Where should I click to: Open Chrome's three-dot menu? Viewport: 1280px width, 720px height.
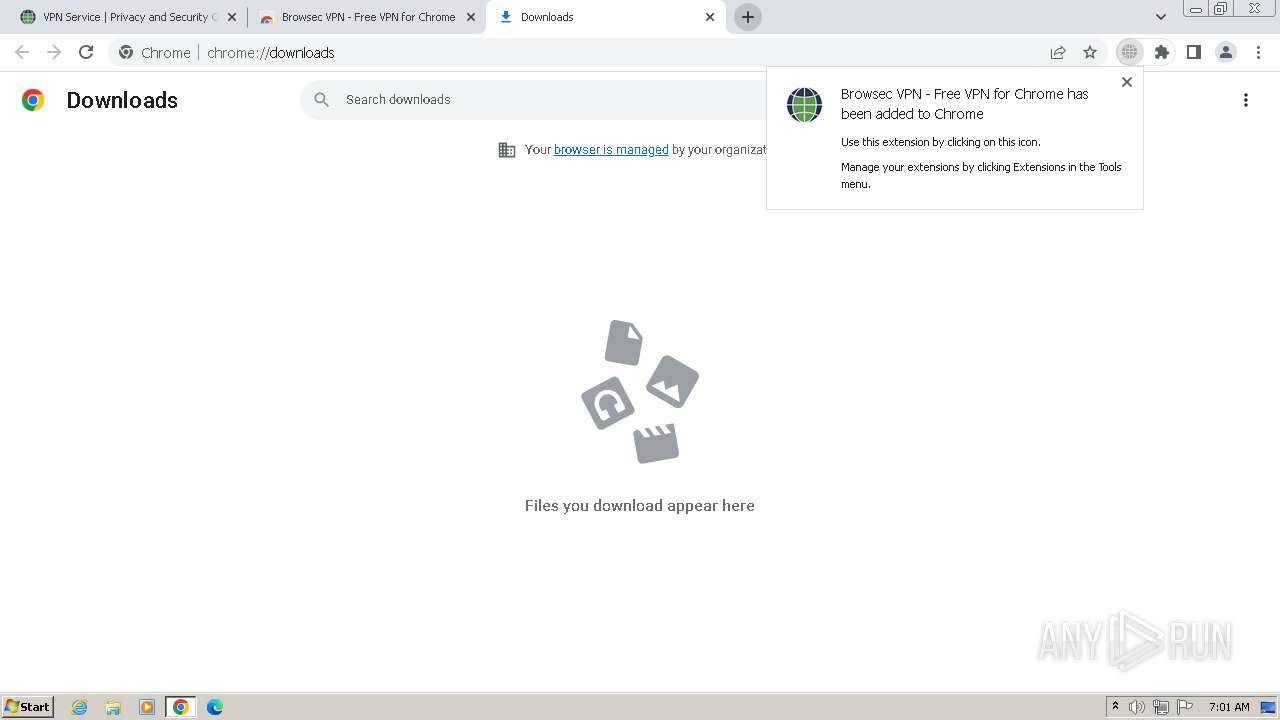[x=1257, y=52]
